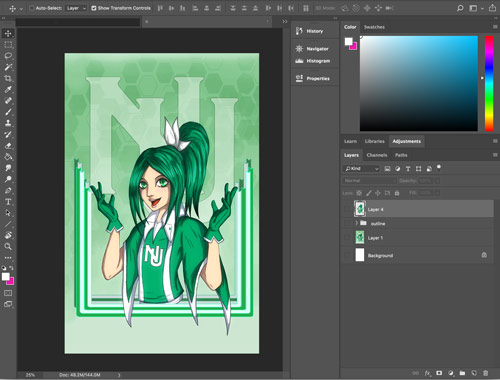
Task: Toggle type layer filter
Action: coord(408,169)
